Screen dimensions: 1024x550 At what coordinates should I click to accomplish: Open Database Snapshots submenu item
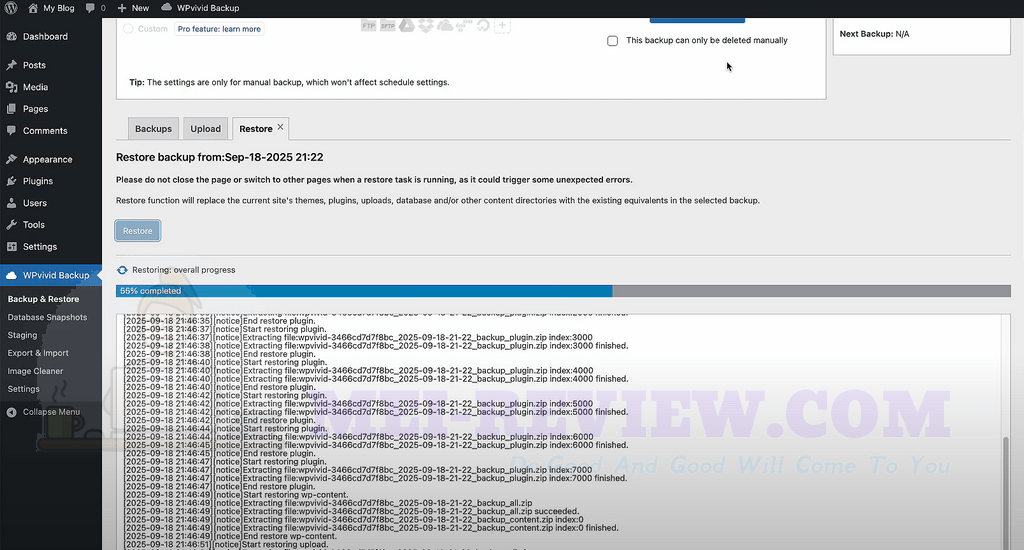(47, 317)
